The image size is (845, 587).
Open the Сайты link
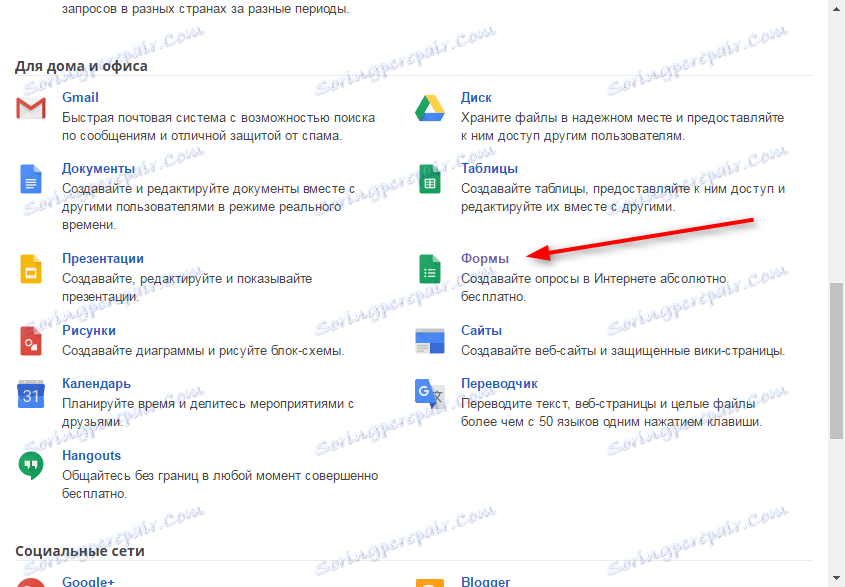[x=481, y=330]
